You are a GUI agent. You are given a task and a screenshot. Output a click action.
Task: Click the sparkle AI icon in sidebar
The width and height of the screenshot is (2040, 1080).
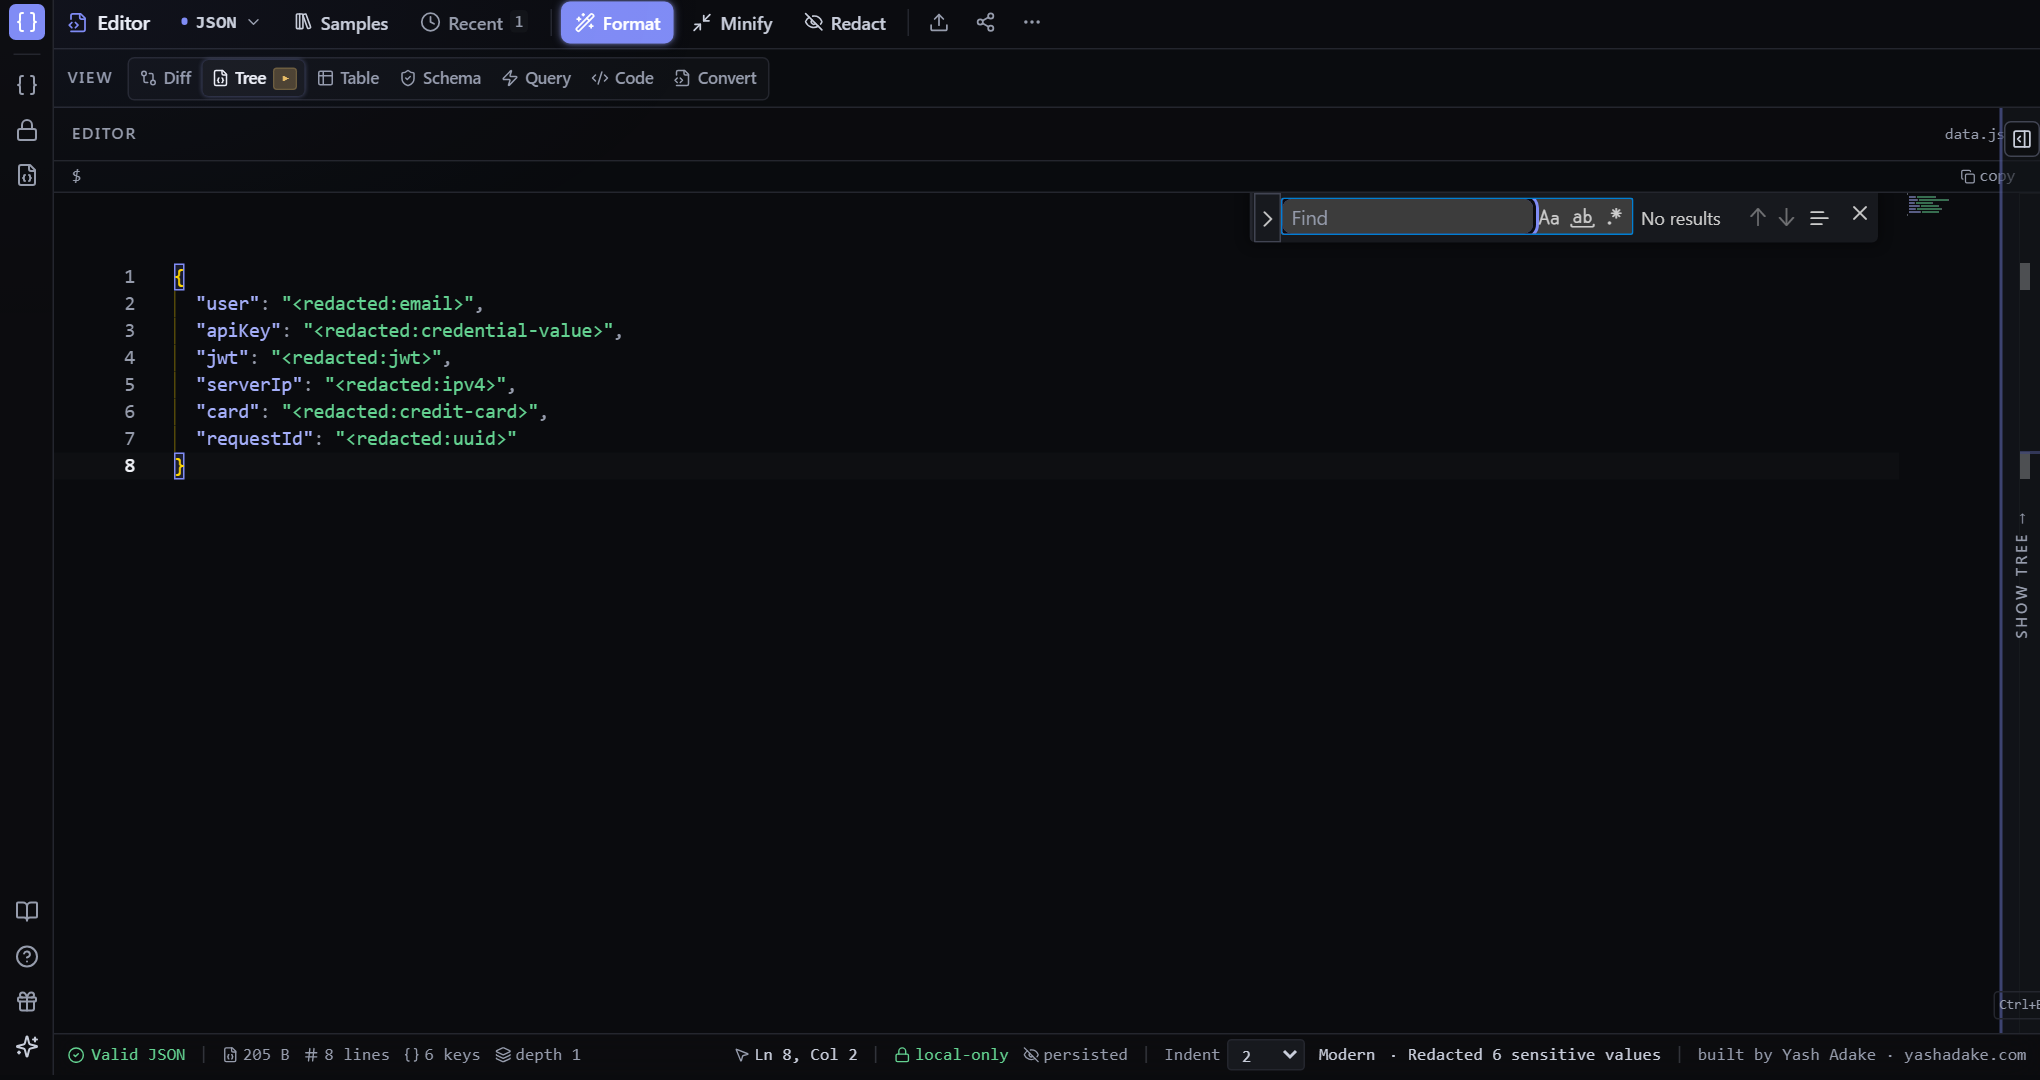[x=27, y=1046]
